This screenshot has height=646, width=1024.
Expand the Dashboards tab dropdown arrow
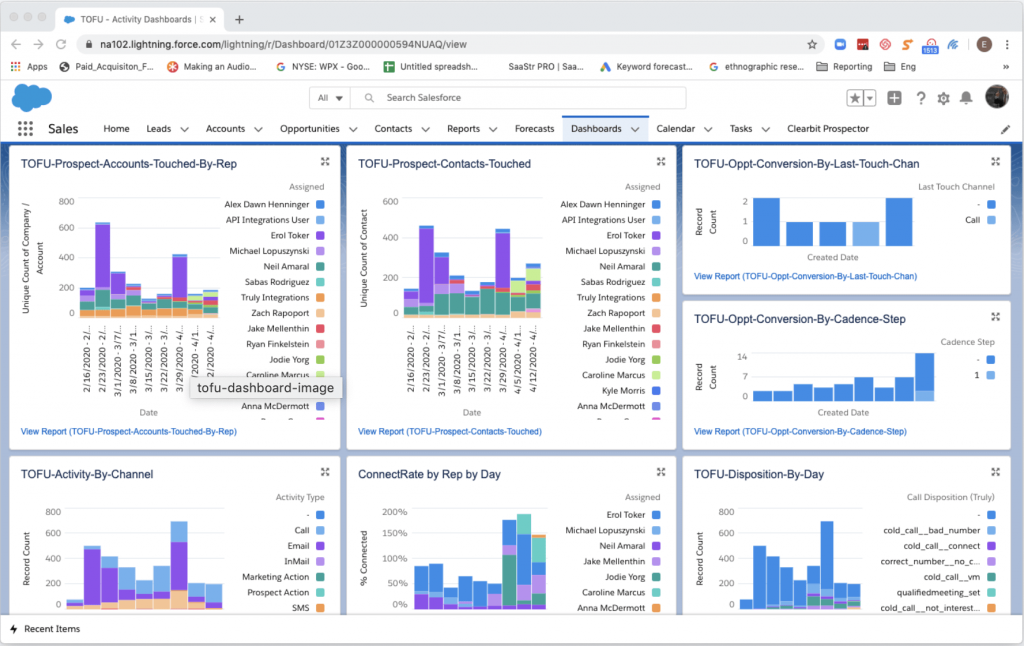coord(635,129)
